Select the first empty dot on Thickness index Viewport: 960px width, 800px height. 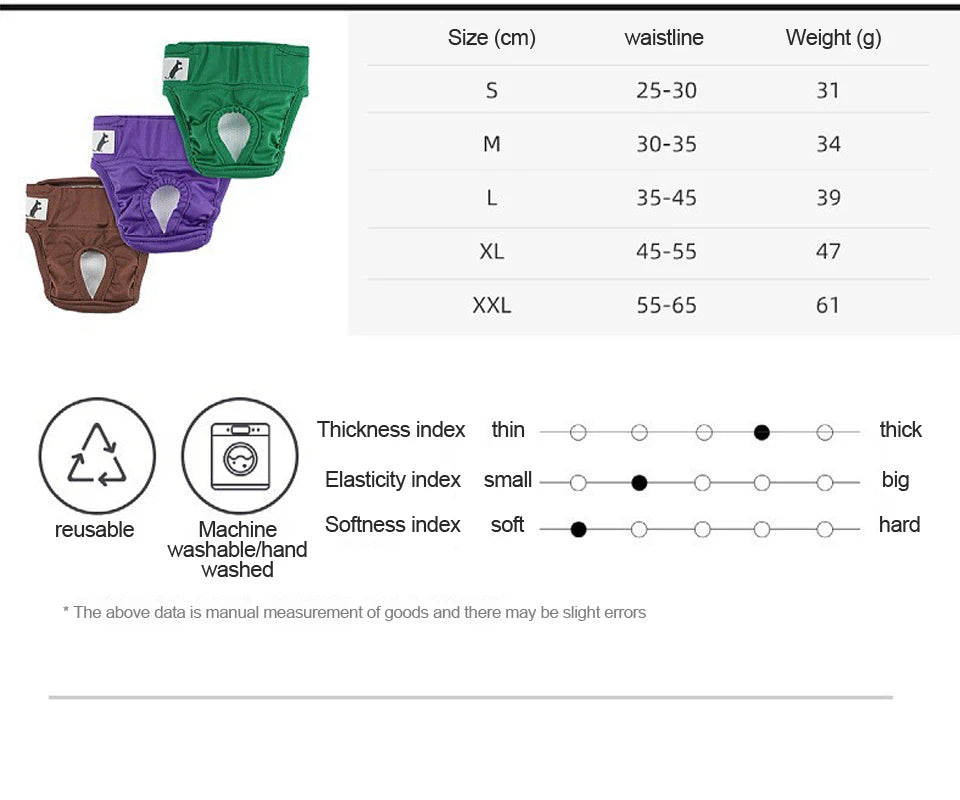578,433
